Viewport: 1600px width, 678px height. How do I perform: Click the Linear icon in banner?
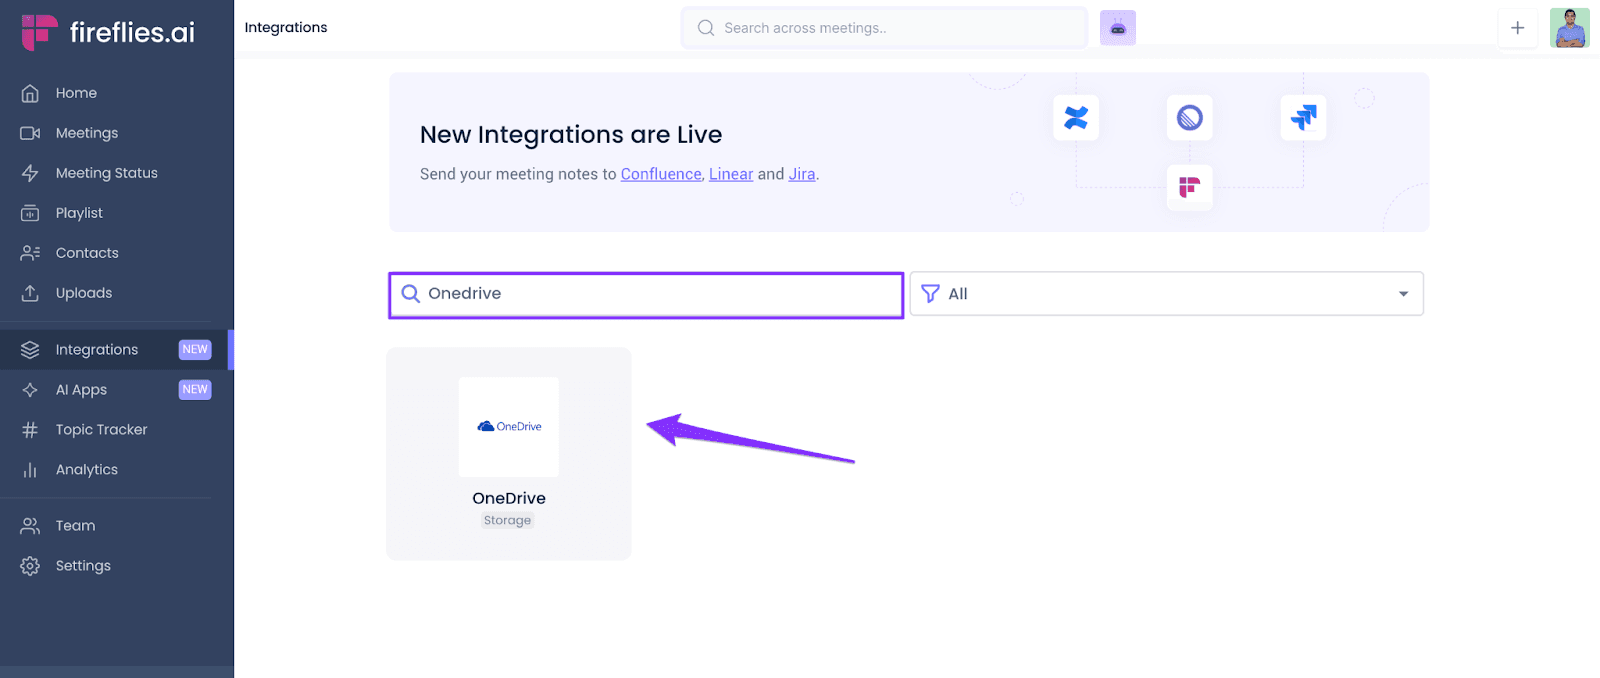[x=1190, y=118]
